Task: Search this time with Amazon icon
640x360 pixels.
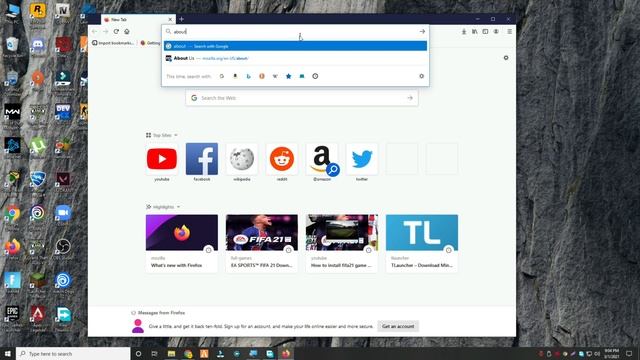Action: 235,76
